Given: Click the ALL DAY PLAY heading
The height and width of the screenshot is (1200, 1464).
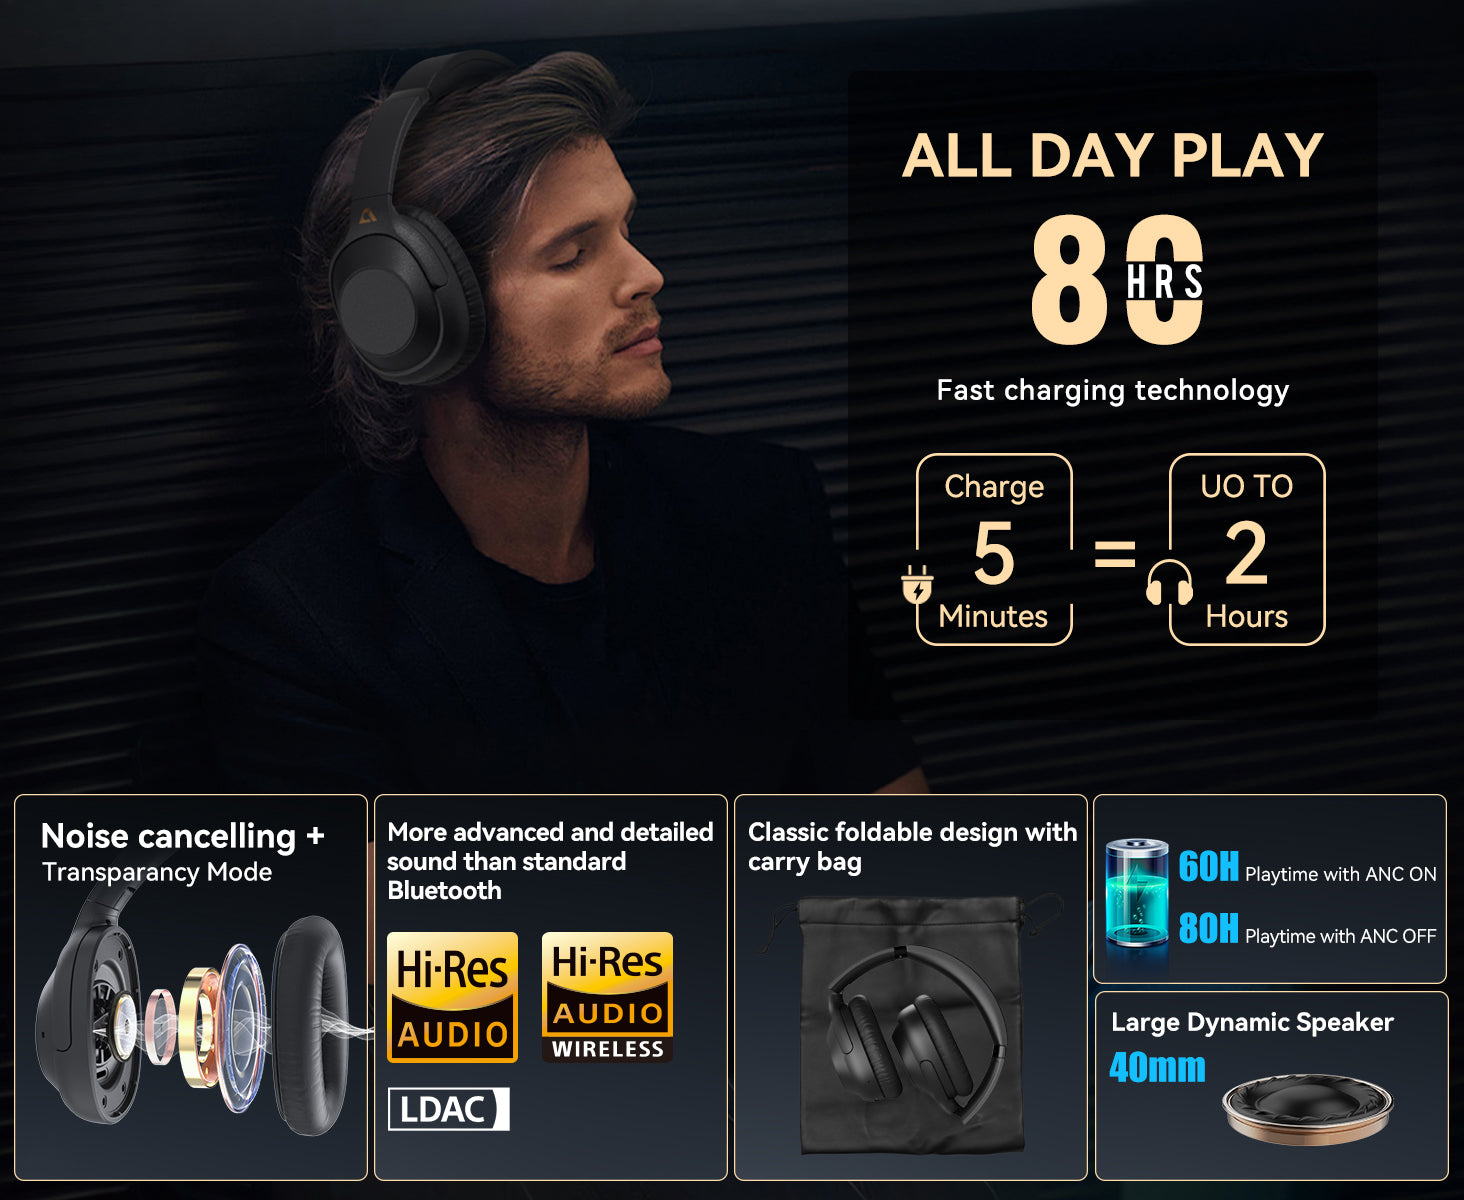Looking at the screenshot, I should tap(1113, 156).
